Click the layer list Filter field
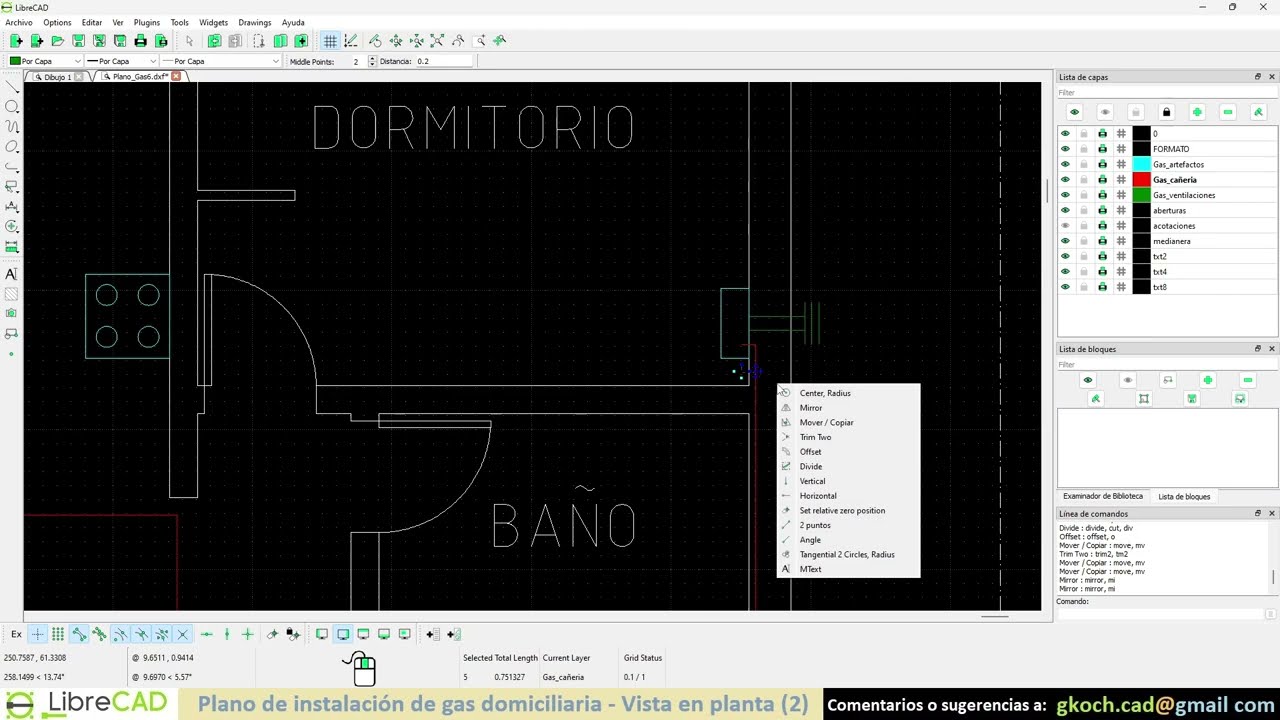The width and height of the screenshot is (1280, 720). 1167,93
